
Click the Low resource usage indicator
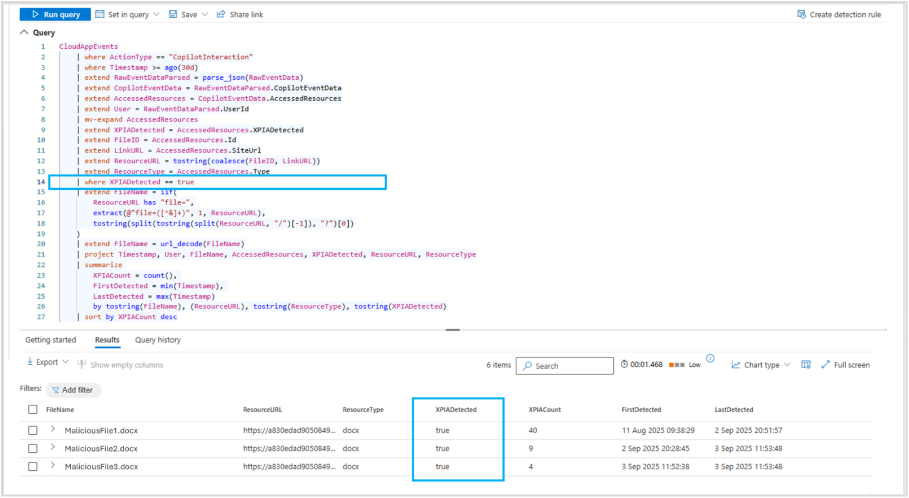click(685, 365)
